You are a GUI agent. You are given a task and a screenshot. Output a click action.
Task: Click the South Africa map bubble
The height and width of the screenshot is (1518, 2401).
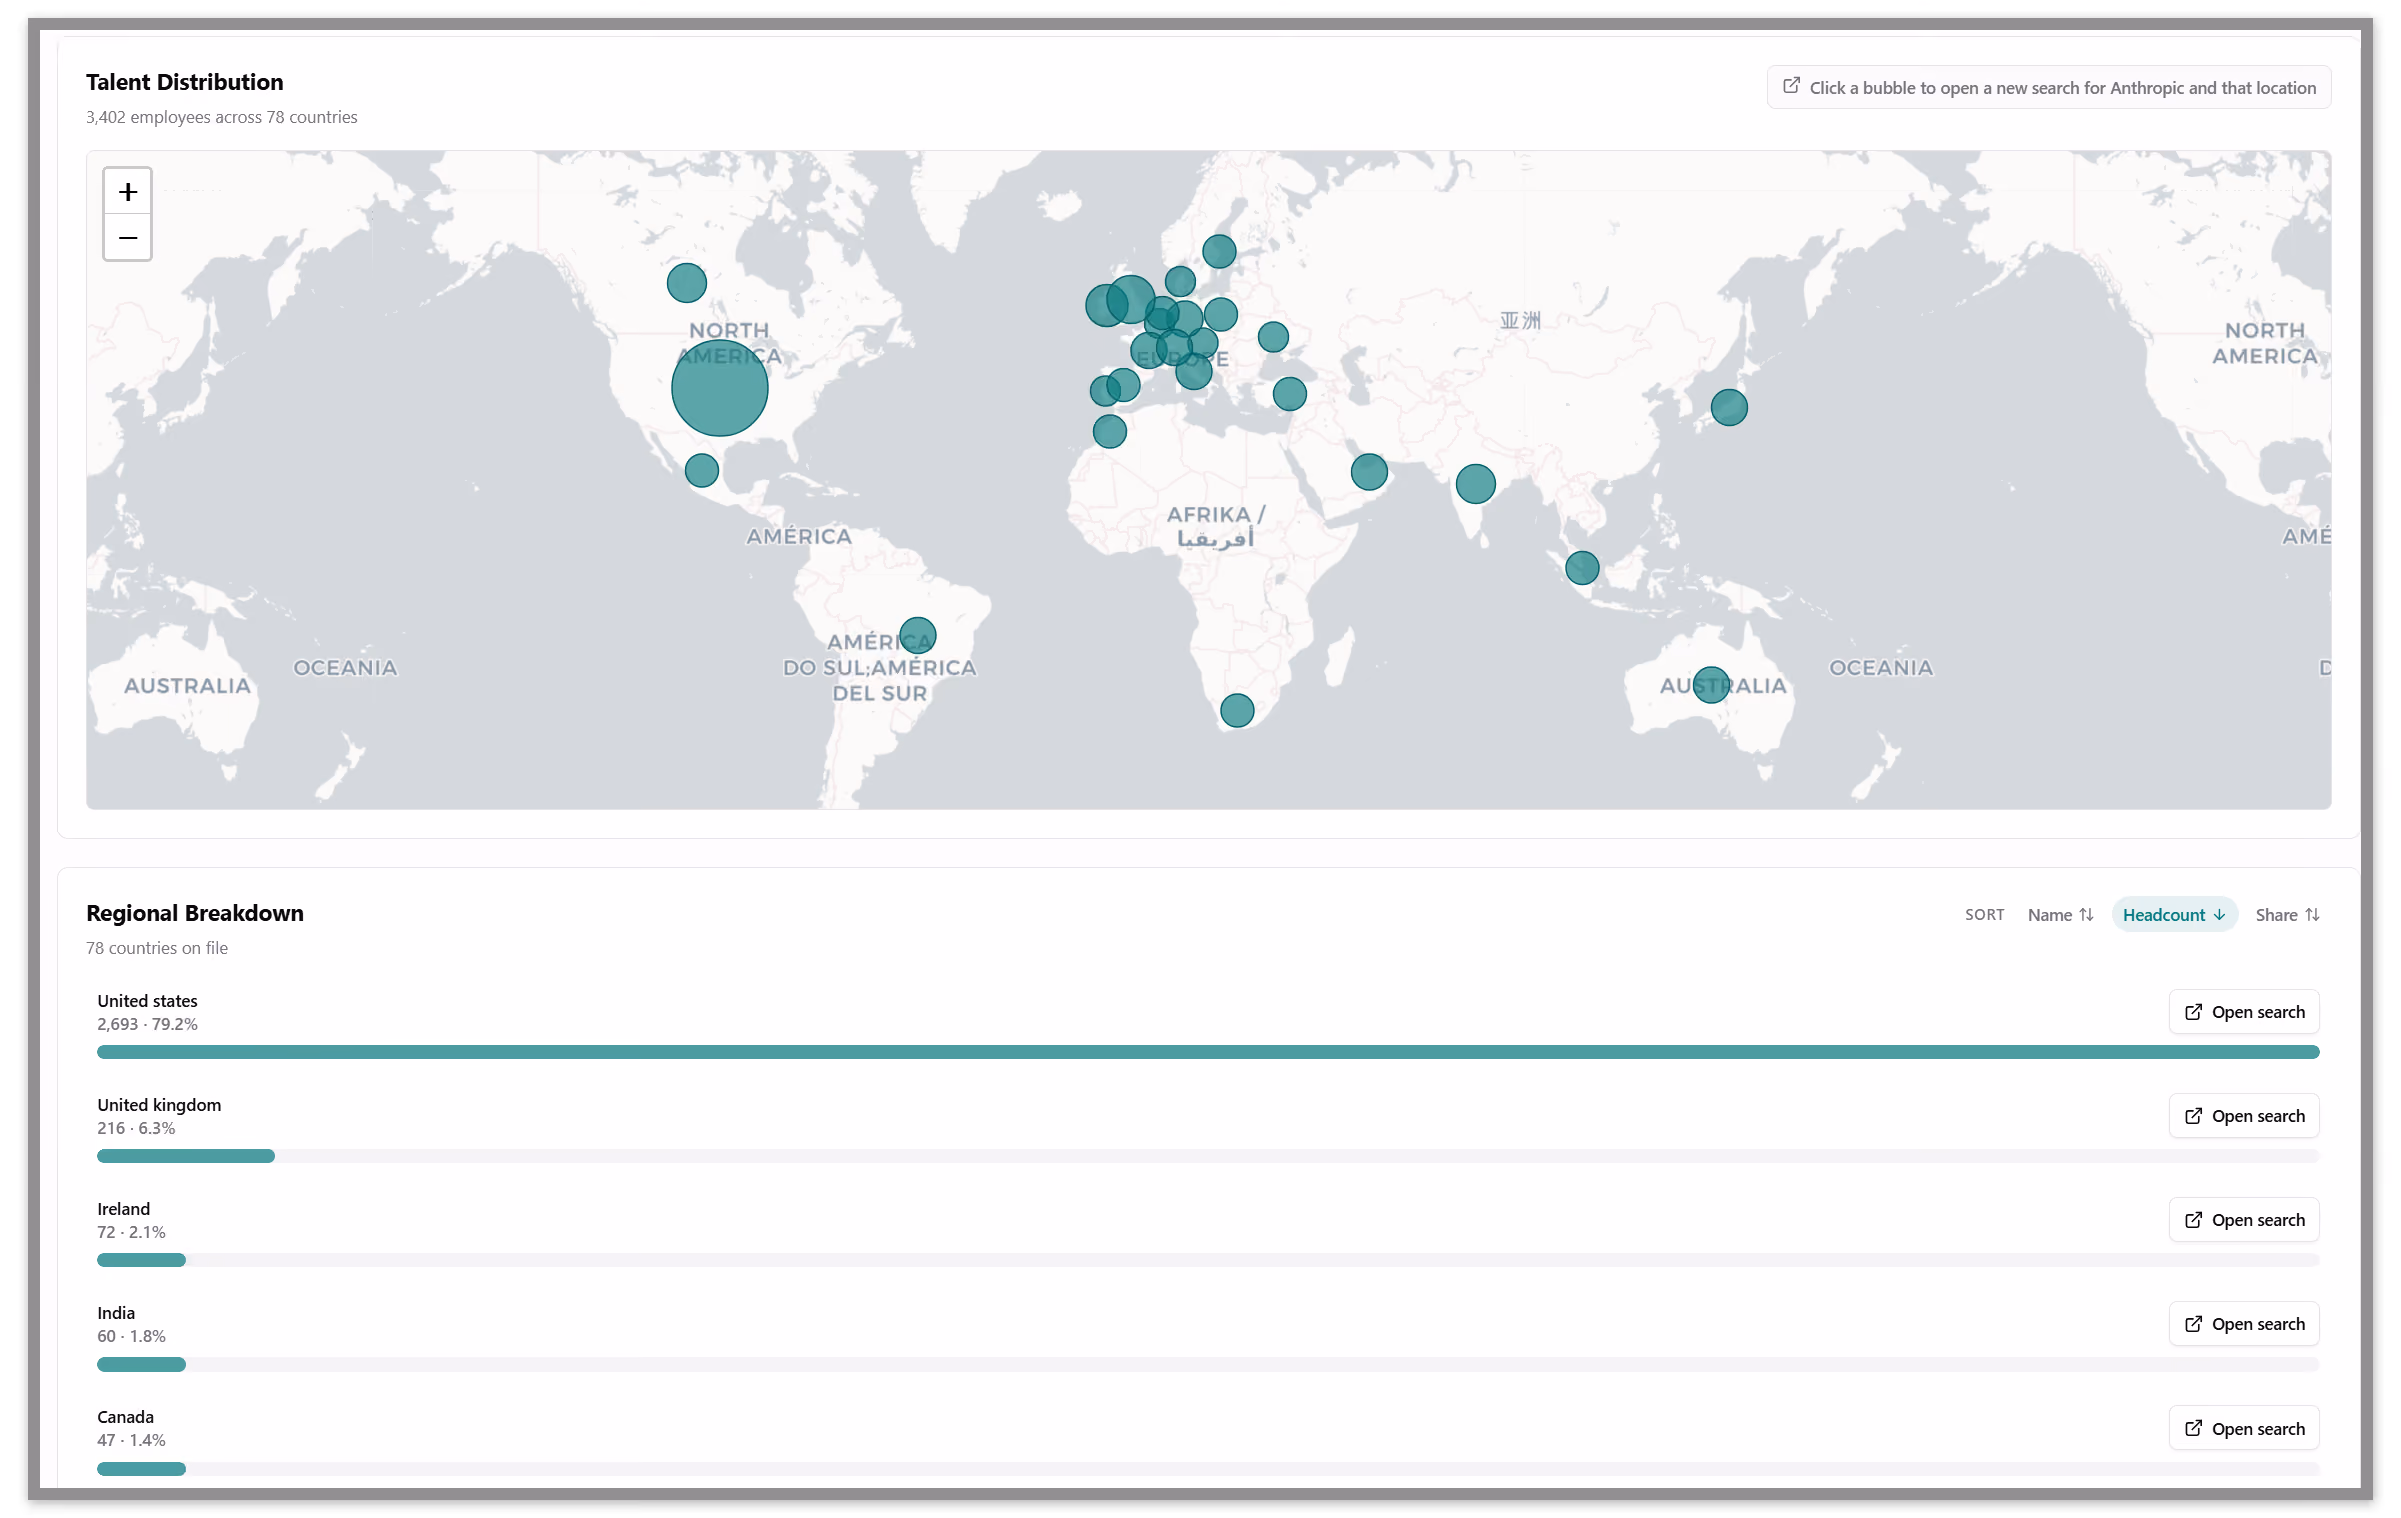click(x=1237, y=710)
